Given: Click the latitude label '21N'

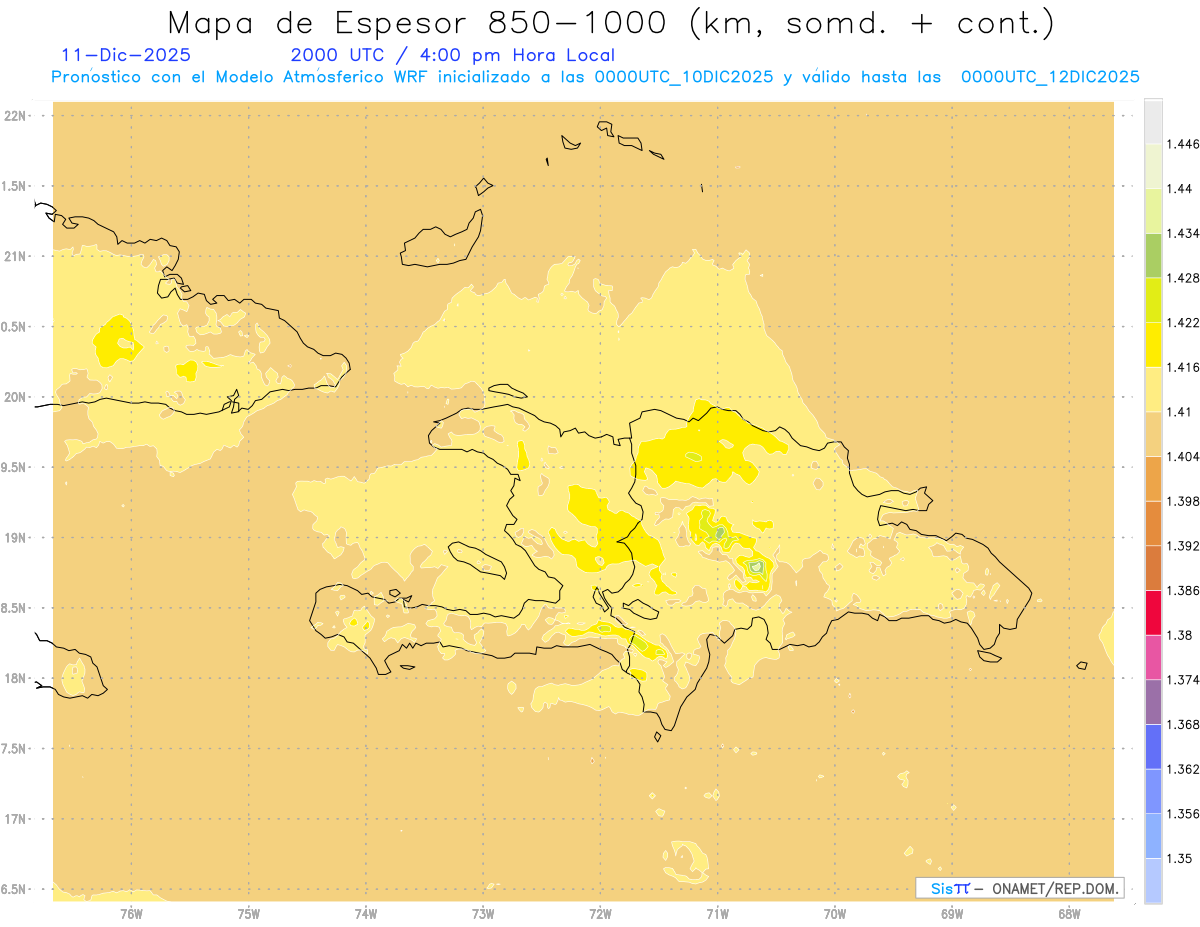Looking at the screenshot, I should click(x=14, y=256).
